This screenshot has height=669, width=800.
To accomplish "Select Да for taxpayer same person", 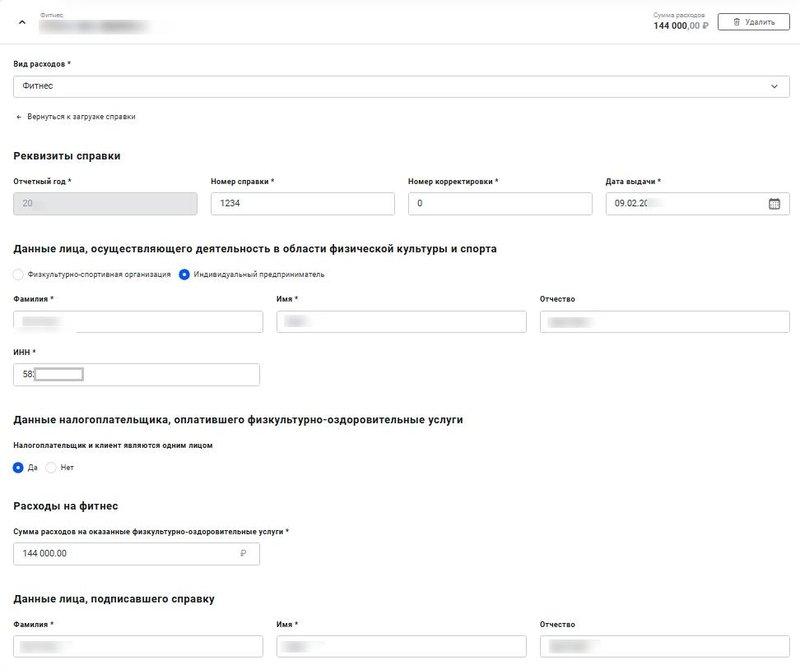I will (x=18, y=467).
